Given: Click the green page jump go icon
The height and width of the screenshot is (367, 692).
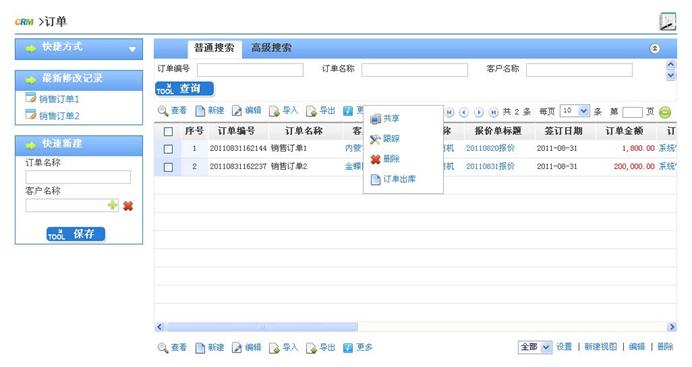Looking at the screenshot, I should (665, 112).
